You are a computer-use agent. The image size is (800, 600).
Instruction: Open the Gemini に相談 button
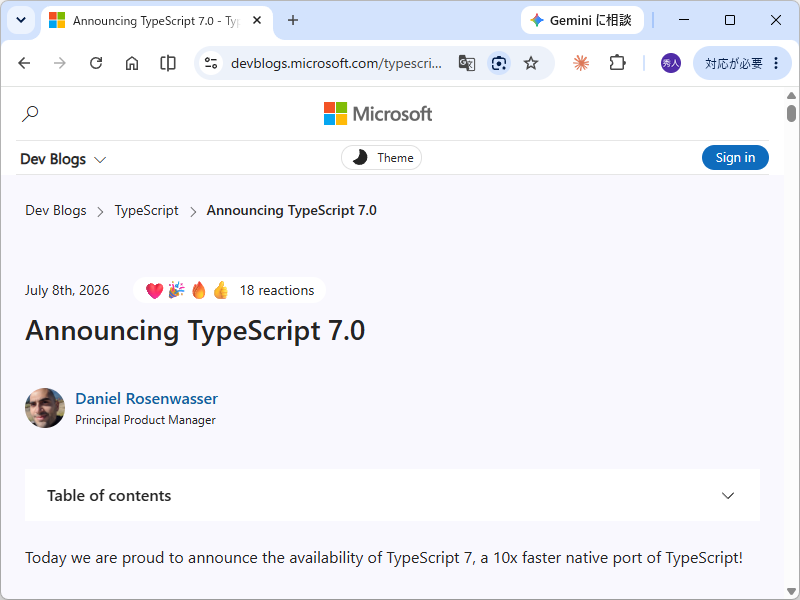(582, 20)
